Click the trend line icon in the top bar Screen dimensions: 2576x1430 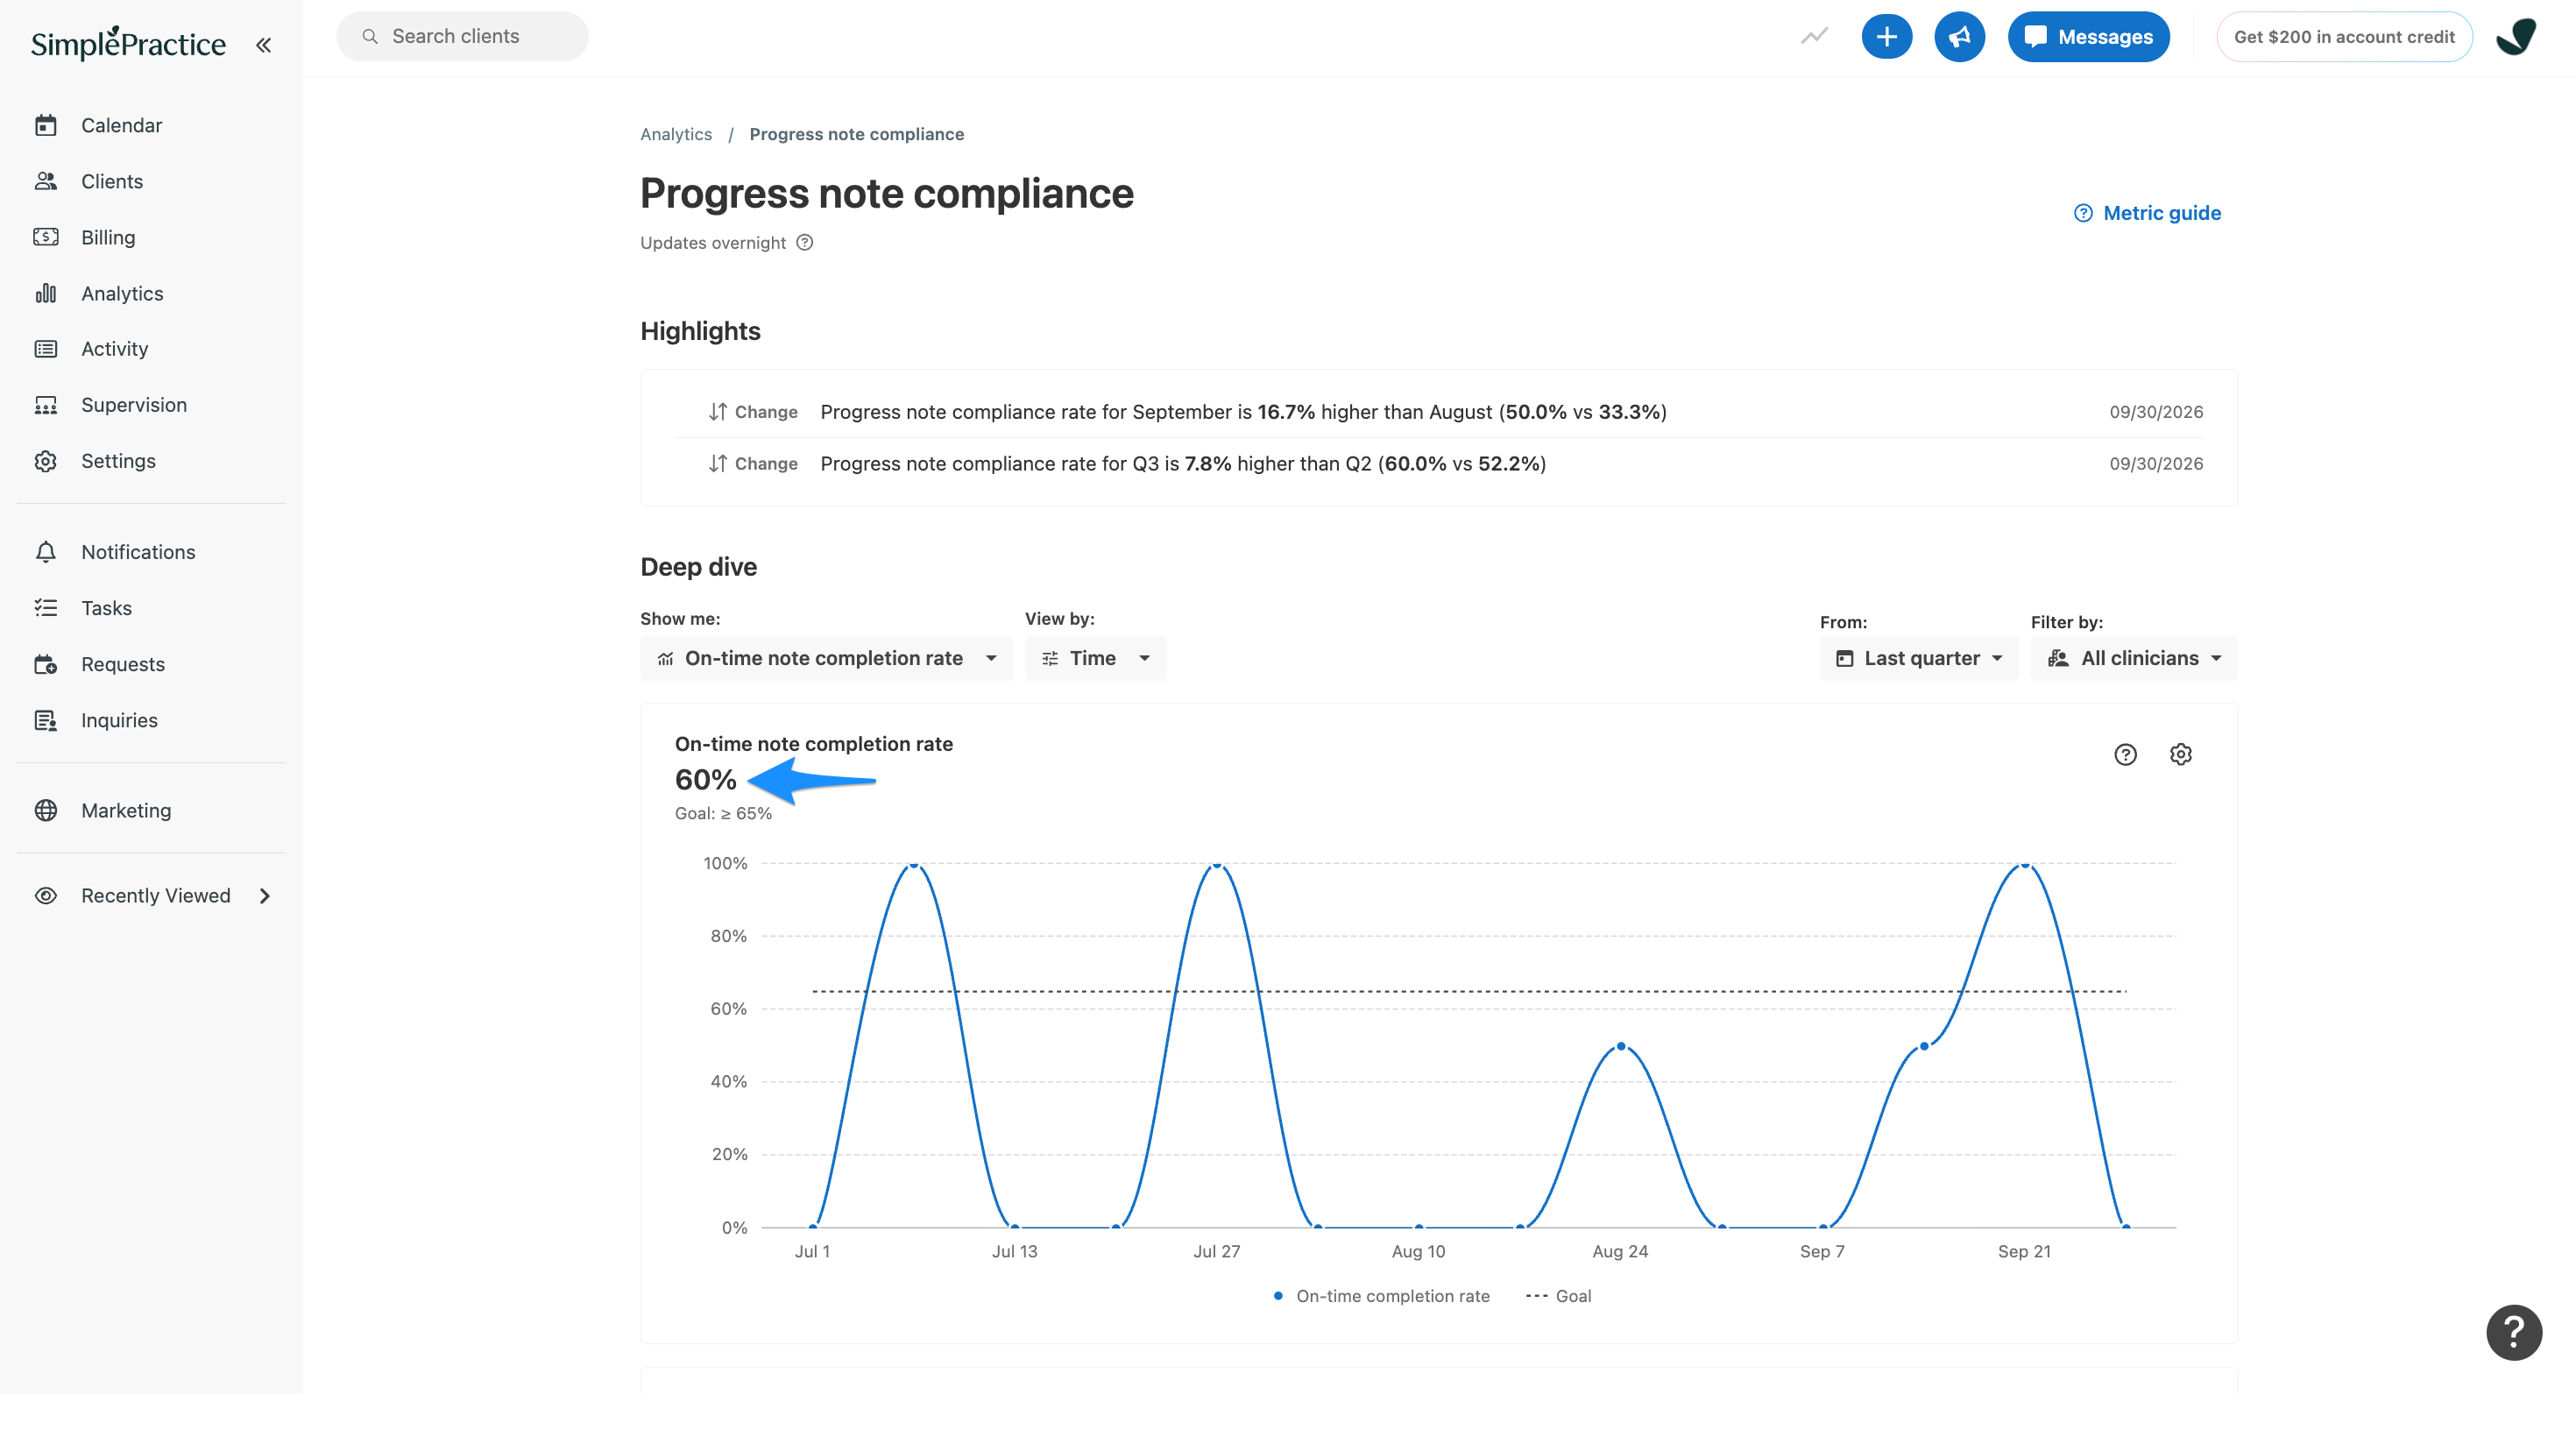(1814, 36)
